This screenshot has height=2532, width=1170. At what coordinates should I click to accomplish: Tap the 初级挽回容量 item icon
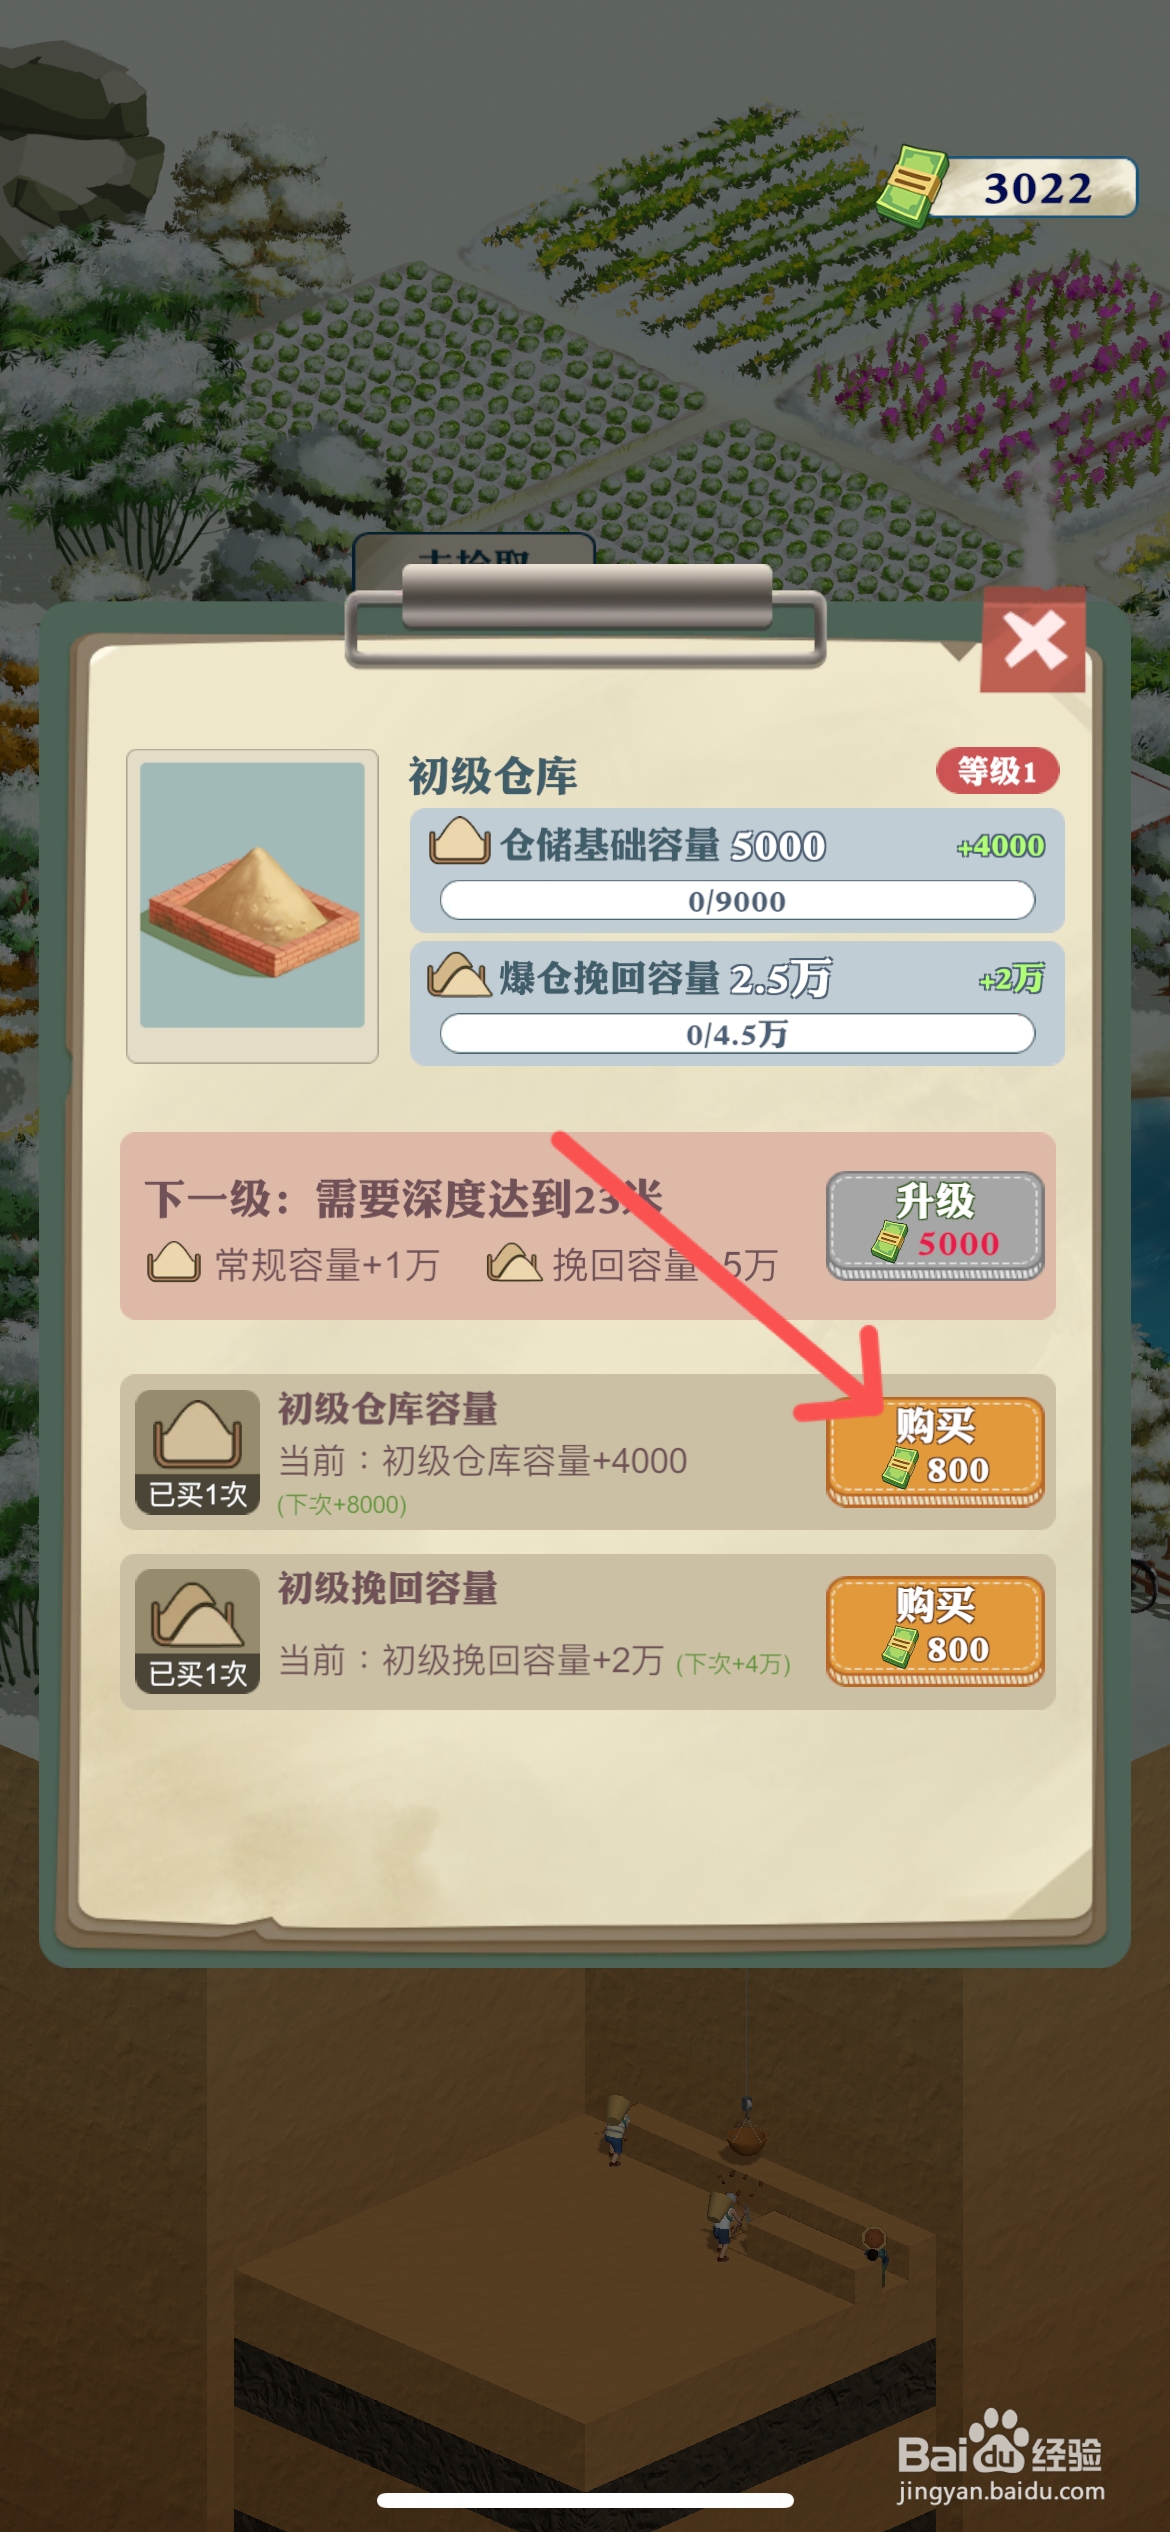point(198,1631)
